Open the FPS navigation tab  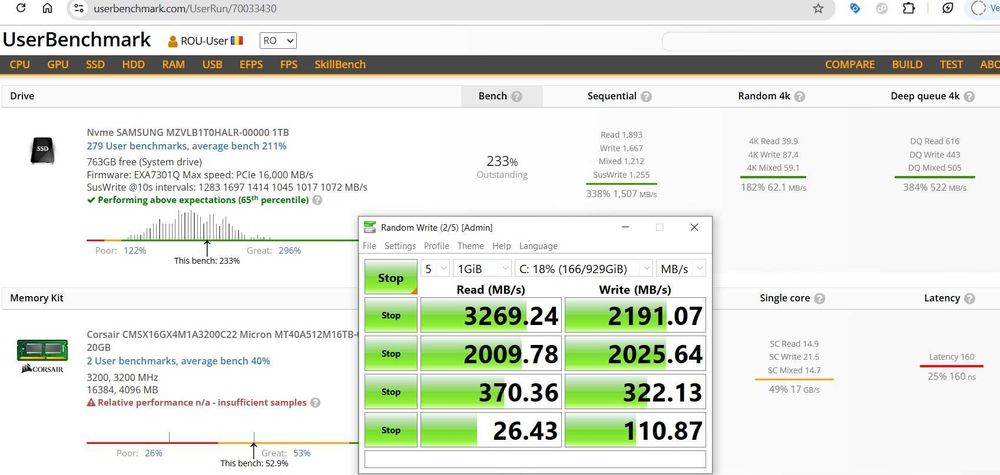pyautogui.click(x=289, y=64)
